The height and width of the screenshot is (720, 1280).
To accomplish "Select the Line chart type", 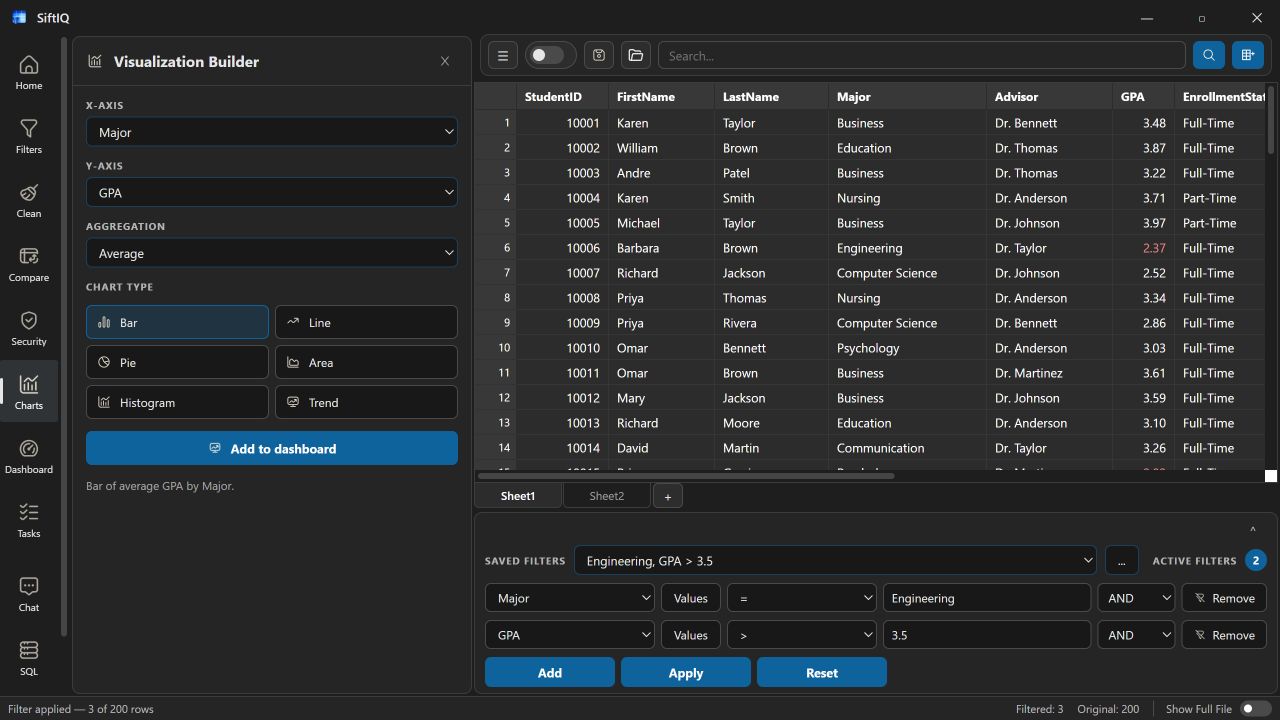I will pyautogui.click(x=366, y=322).
